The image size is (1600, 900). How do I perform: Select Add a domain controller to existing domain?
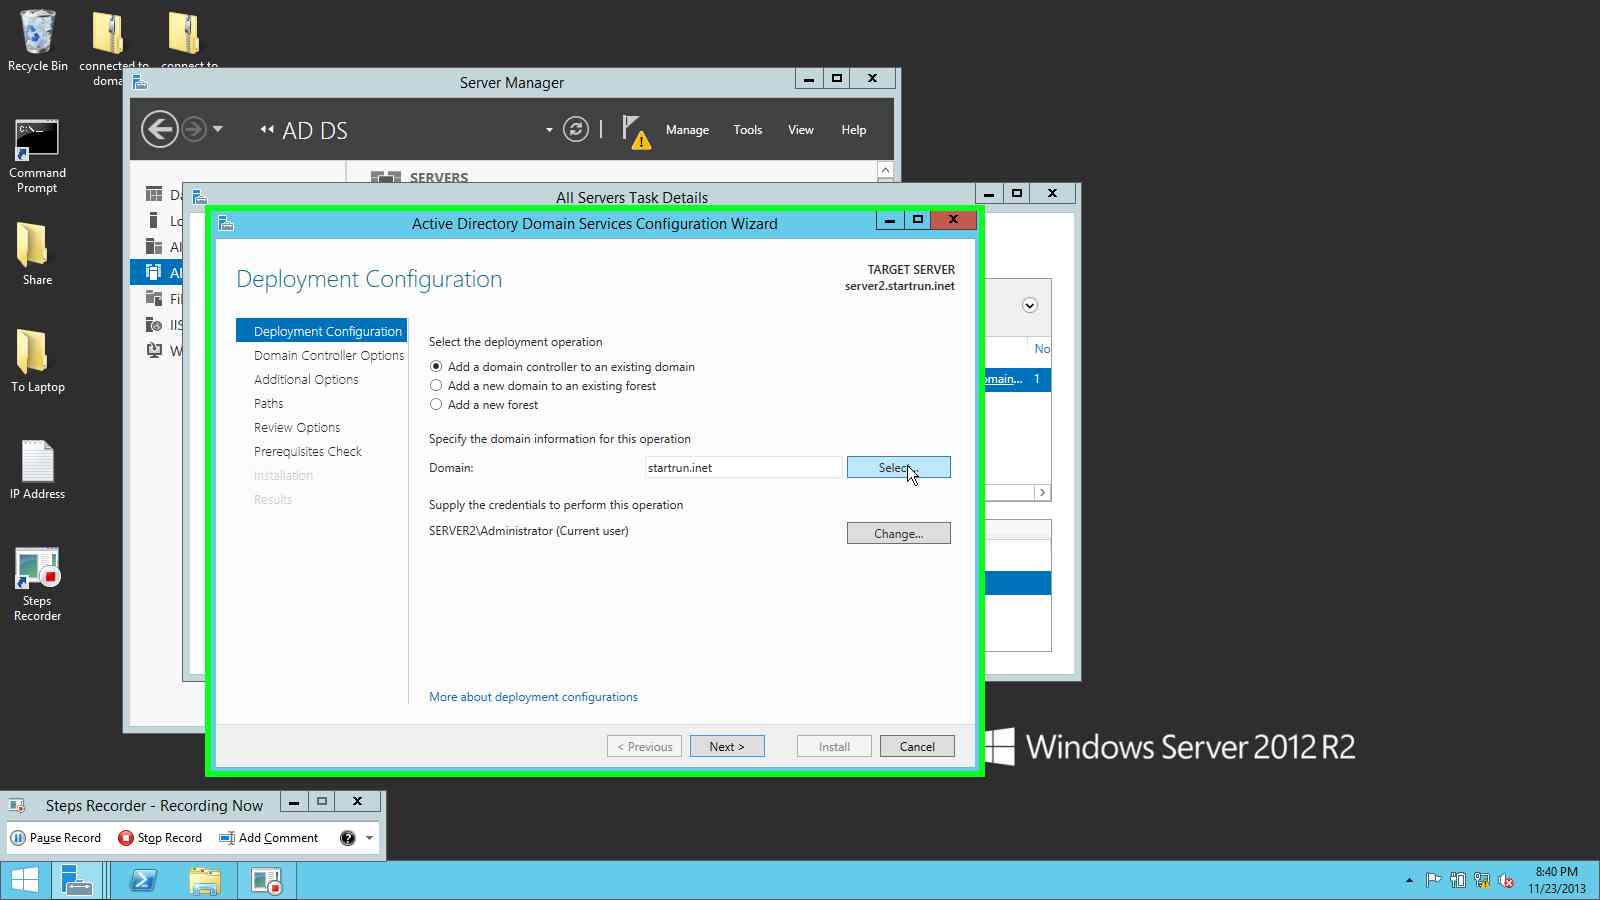pos(562,367)
